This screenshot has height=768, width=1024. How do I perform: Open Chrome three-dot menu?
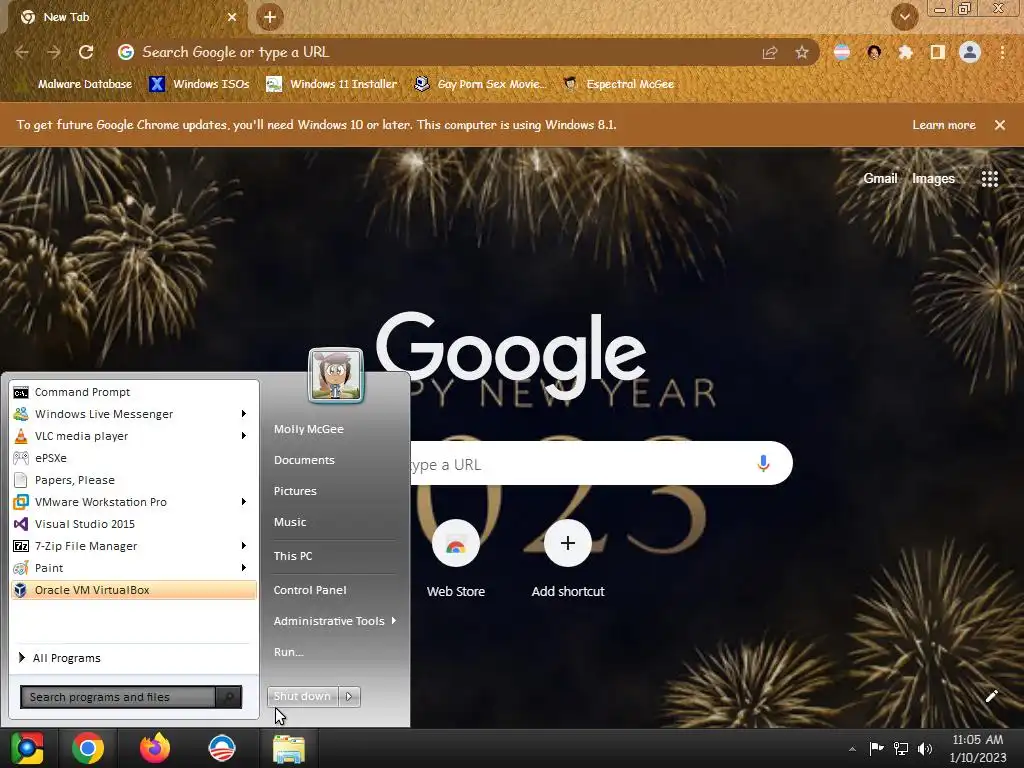[1002, 52]
